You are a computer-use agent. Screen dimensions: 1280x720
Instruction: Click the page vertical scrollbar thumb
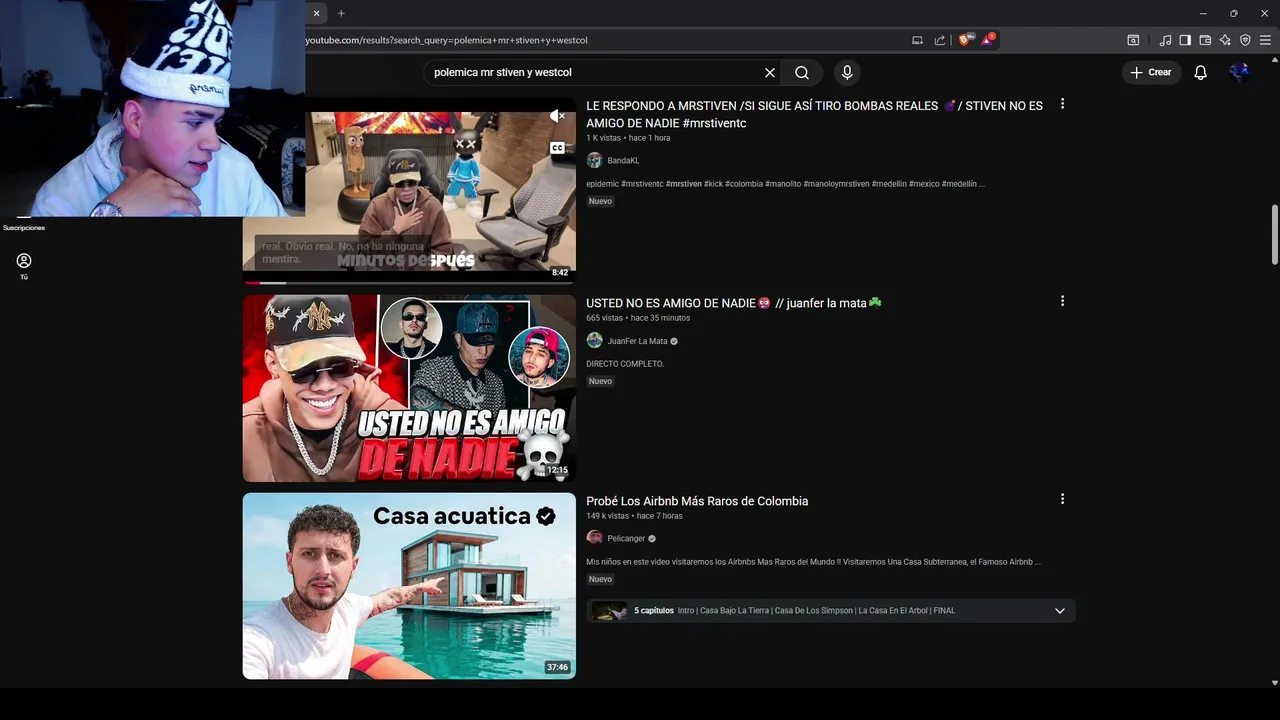click(x=1274, y=234)
